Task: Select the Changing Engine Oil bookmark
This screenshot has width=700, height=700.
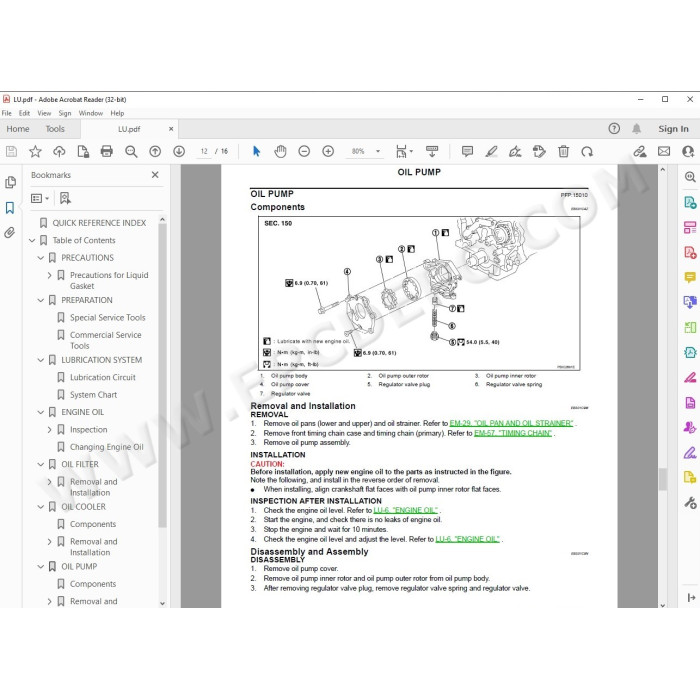Action: point(107,447)
